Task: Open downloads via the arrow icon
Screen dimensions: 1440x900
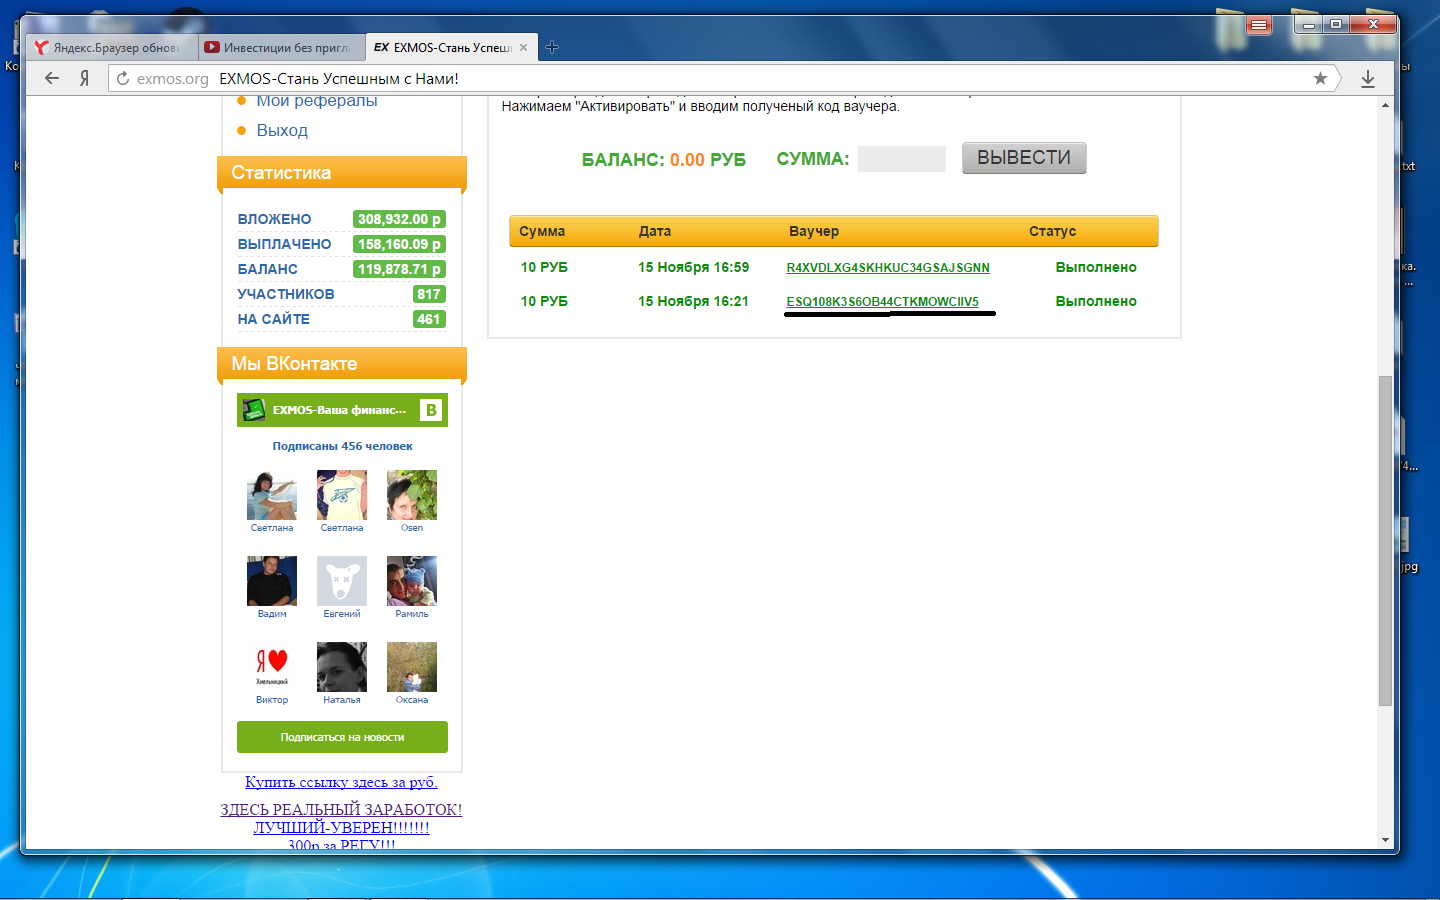Action: point(1368,78)
